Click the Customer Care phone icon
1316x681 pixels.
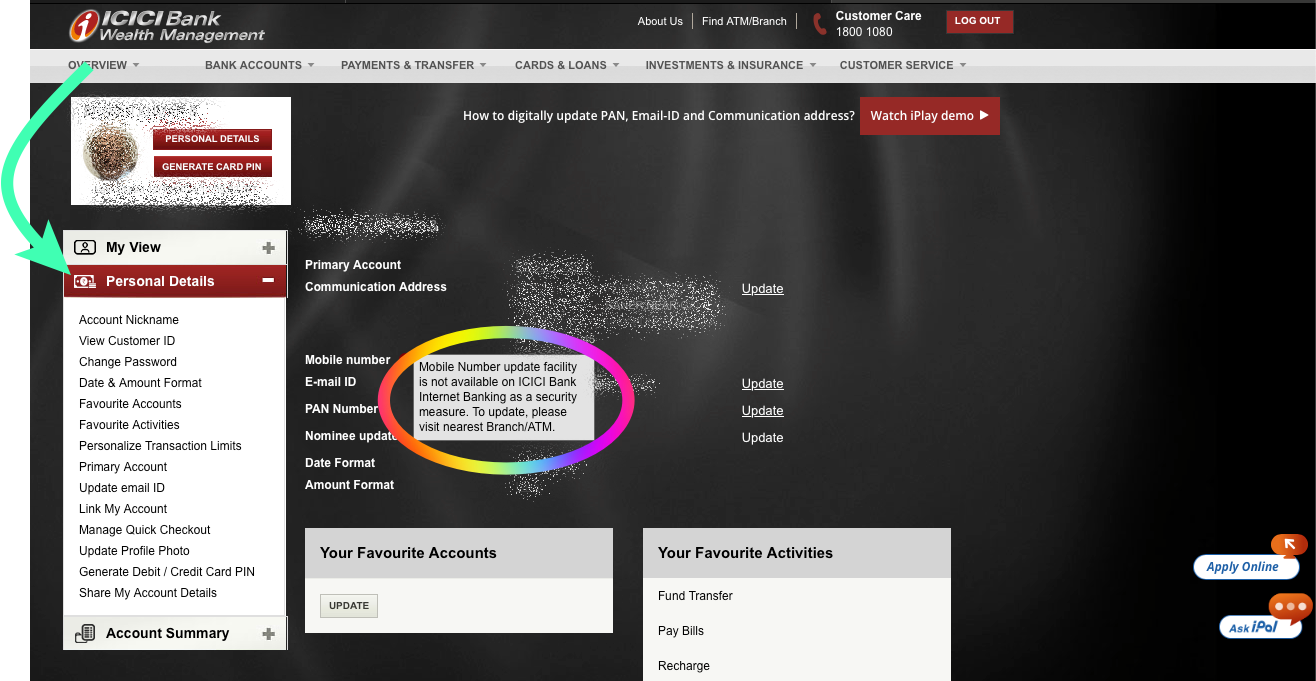(820, 24)
